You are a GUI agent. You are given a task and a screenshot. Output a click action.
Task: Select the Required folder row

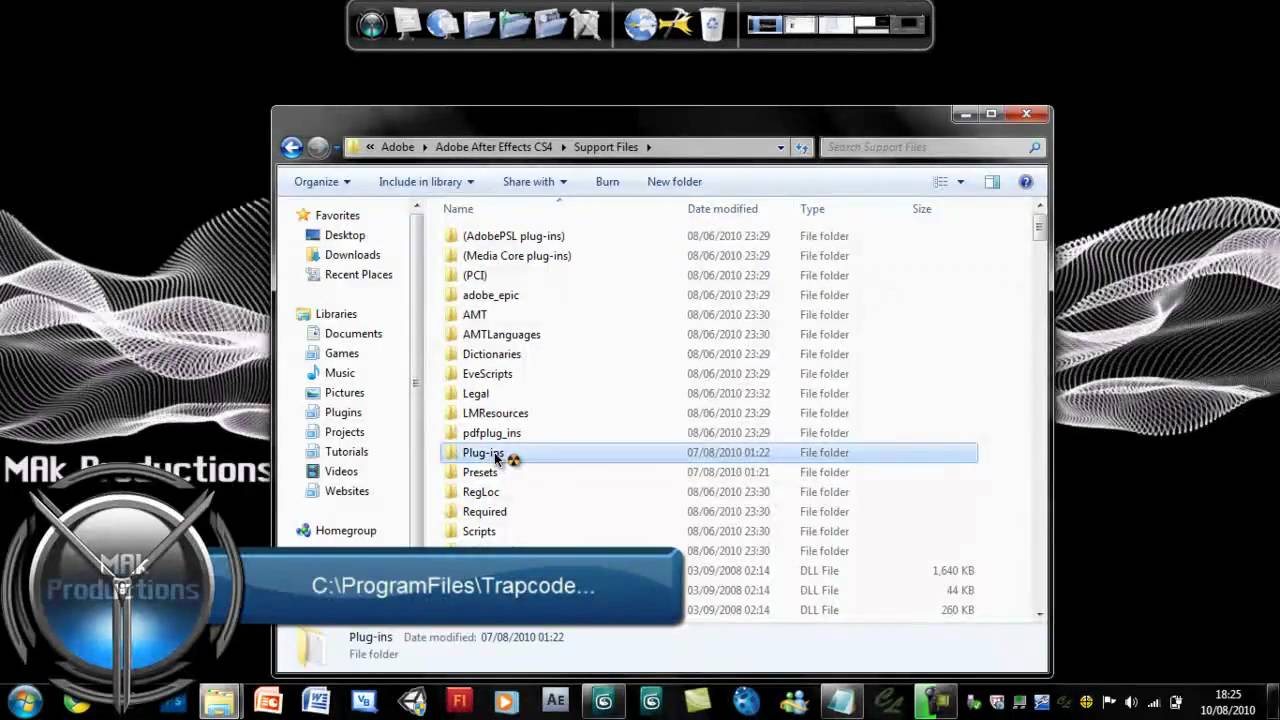709,512
